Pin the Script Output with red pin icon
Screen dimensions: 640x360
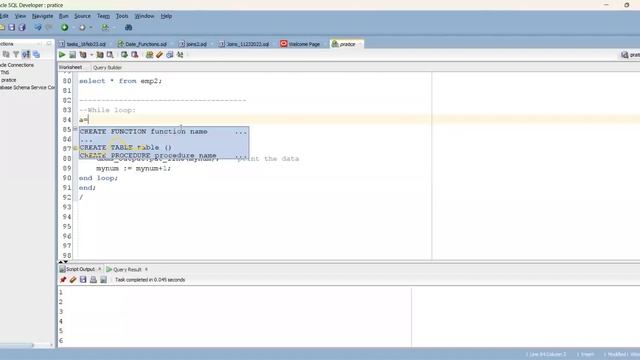click(63, 280)
